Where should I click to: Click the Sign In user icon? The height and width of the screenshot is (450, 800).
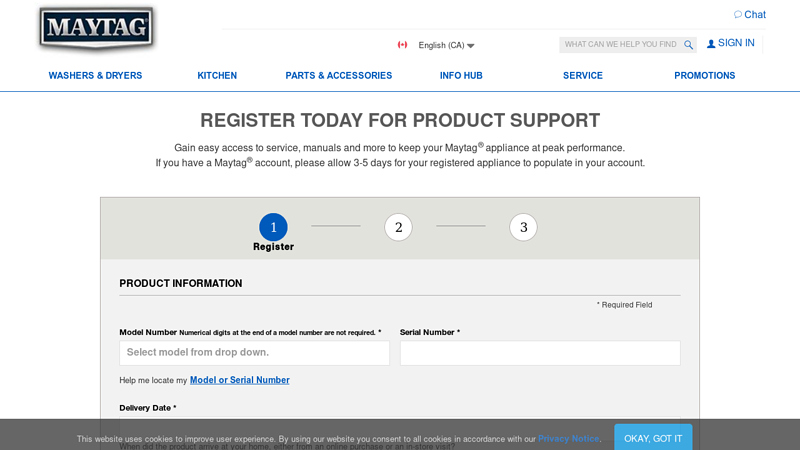pyautogui.click(x=711, y=44)
